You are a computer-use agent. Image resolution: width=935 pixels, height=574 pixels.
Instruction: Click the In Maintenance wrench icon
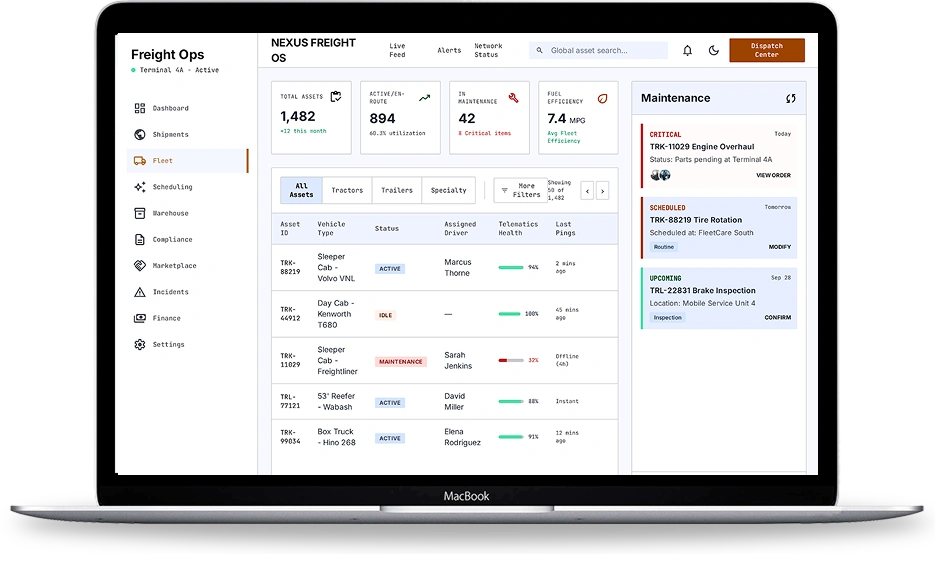pos(513,98)
